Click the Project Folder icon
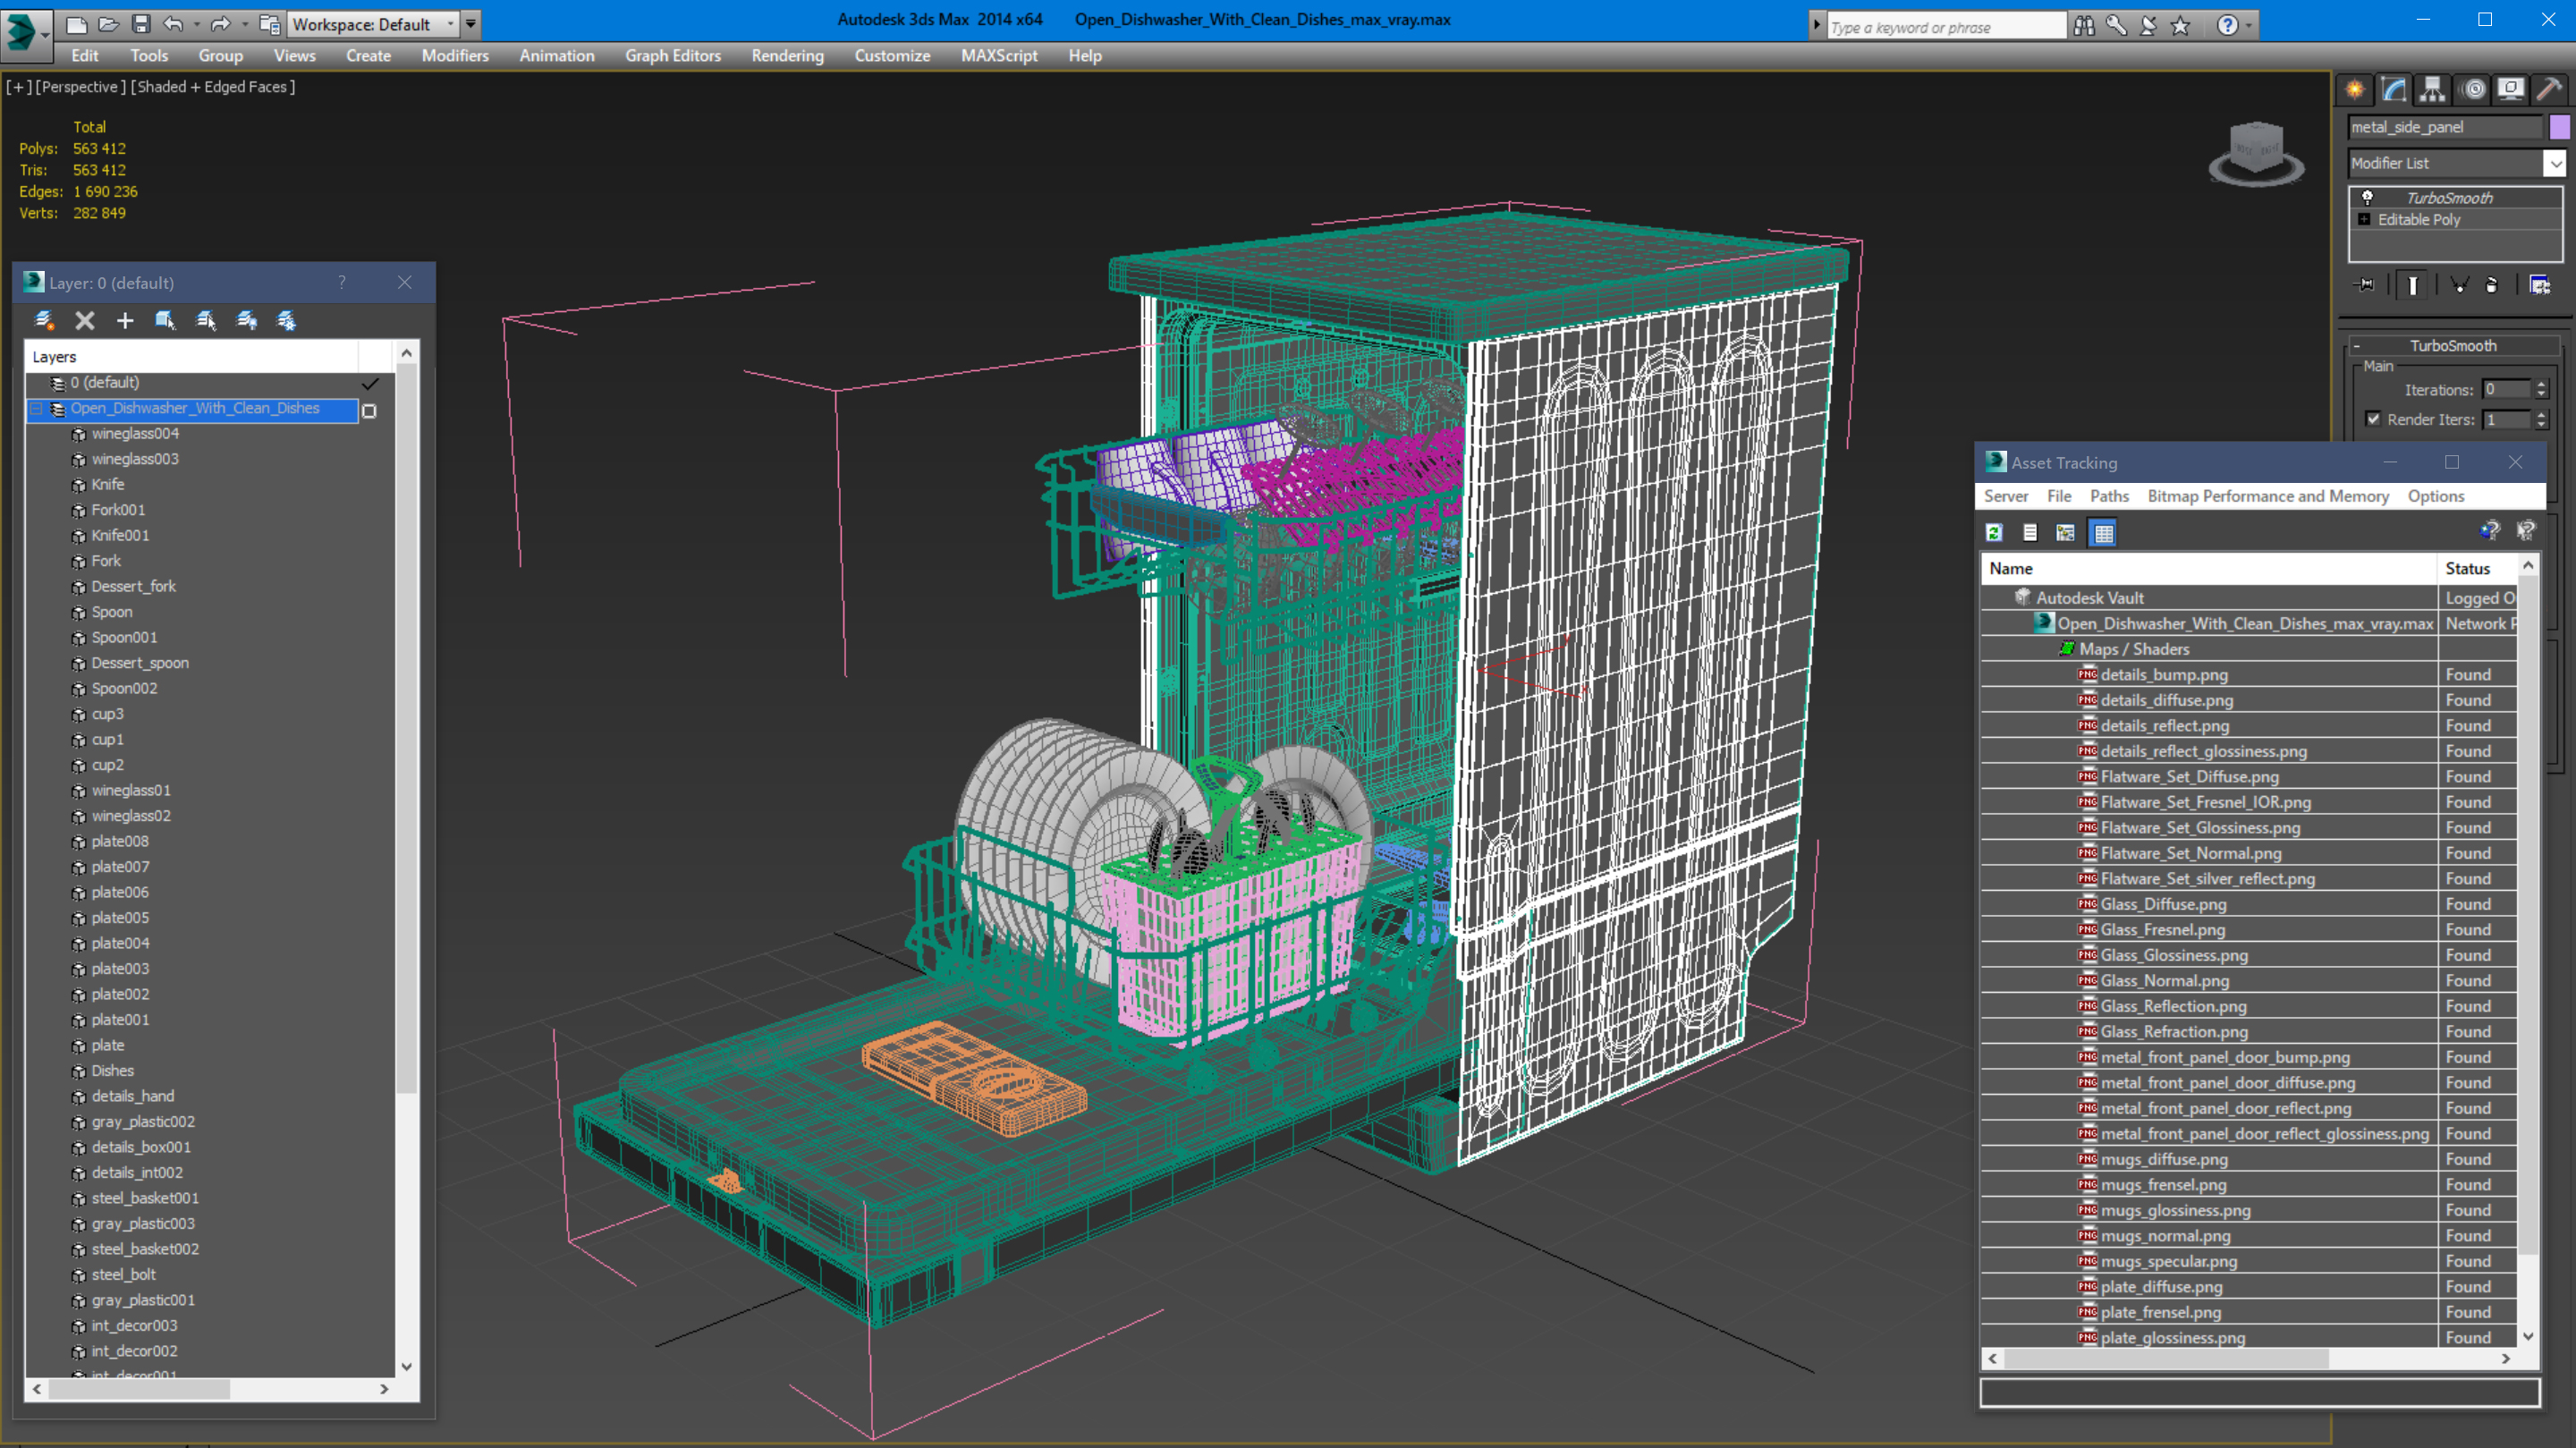This screenshot has height=1448, width=2576. point(269,24)
